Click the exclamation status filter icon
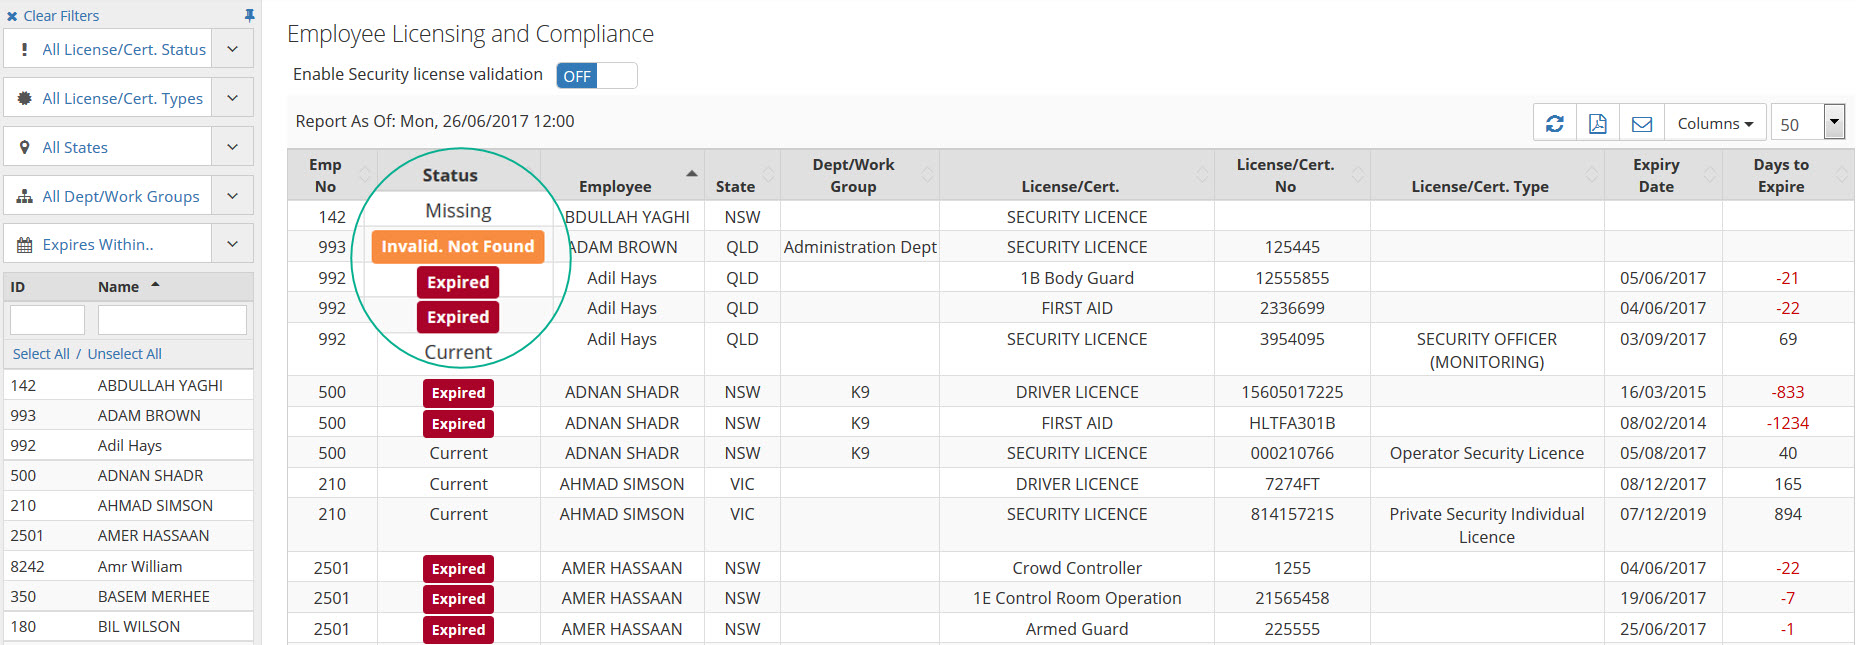Screen dimensions: 1856x645 [24, 49]
